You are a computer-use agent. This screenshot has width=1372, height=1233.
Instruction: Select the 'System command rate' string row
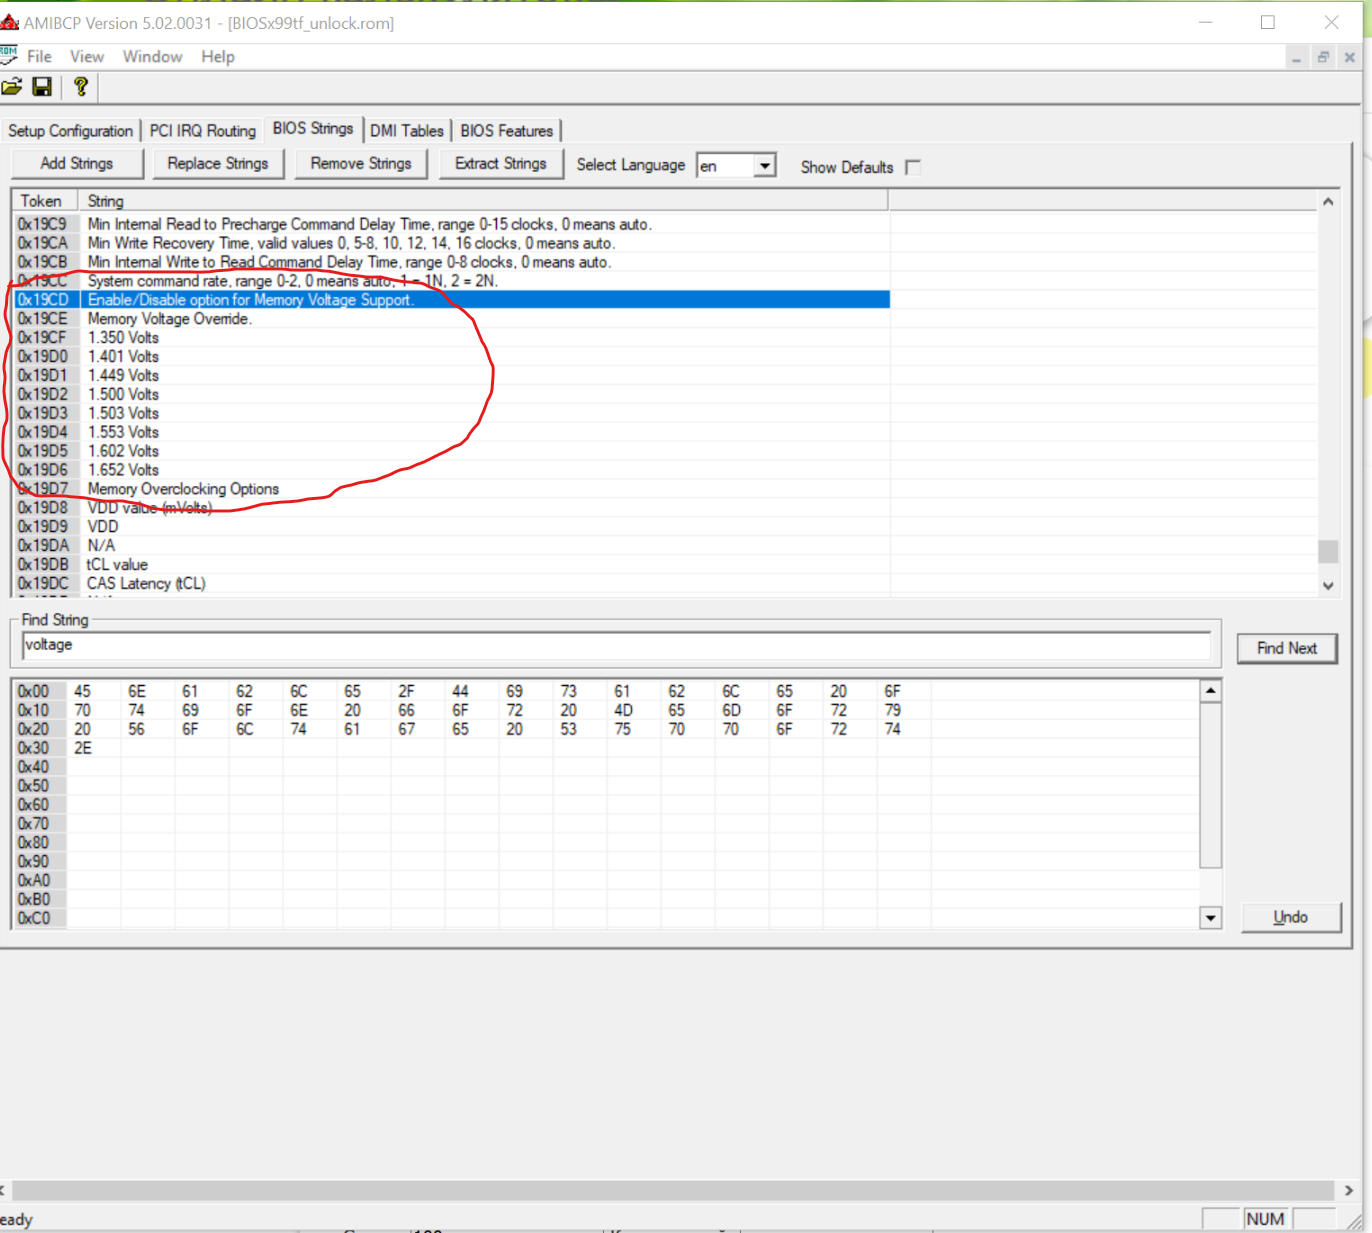[x=452, y=282]
